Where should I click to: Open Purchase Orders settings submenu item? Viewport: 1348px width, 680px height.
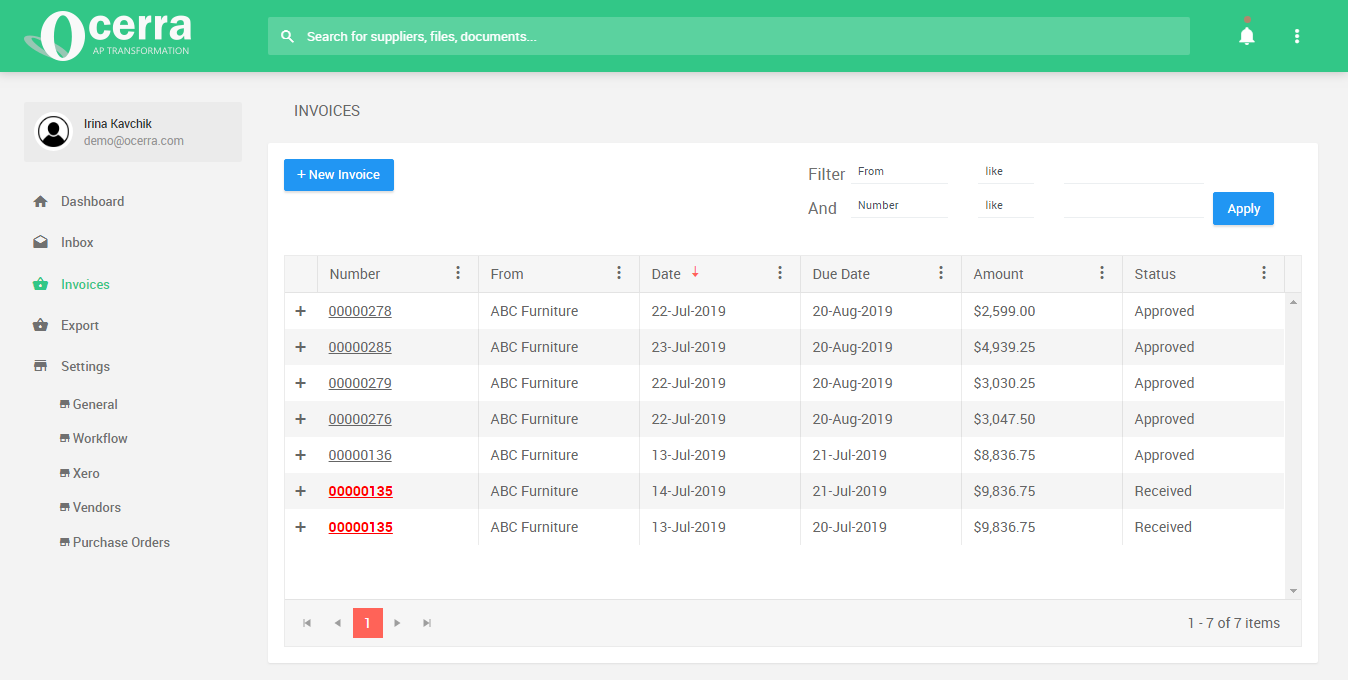[x=121, y=542]
